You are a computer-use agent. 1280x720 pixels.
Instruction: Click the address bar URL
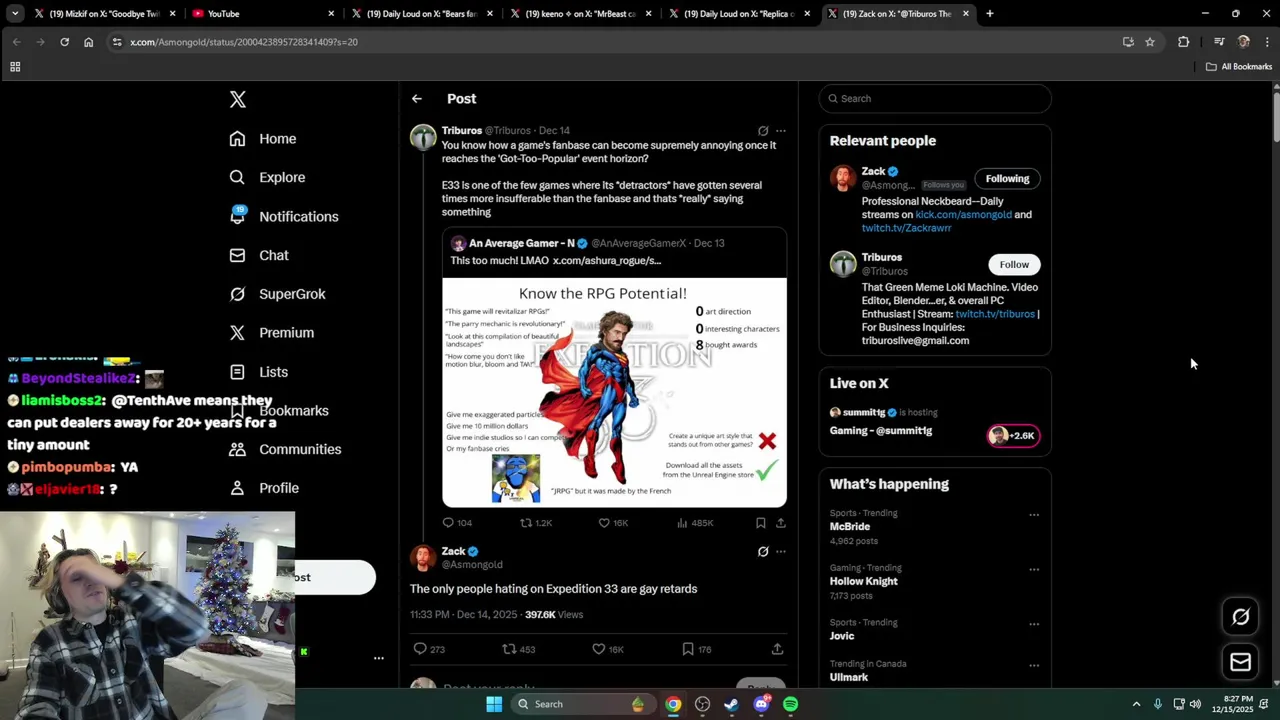[x=243, y=42]
